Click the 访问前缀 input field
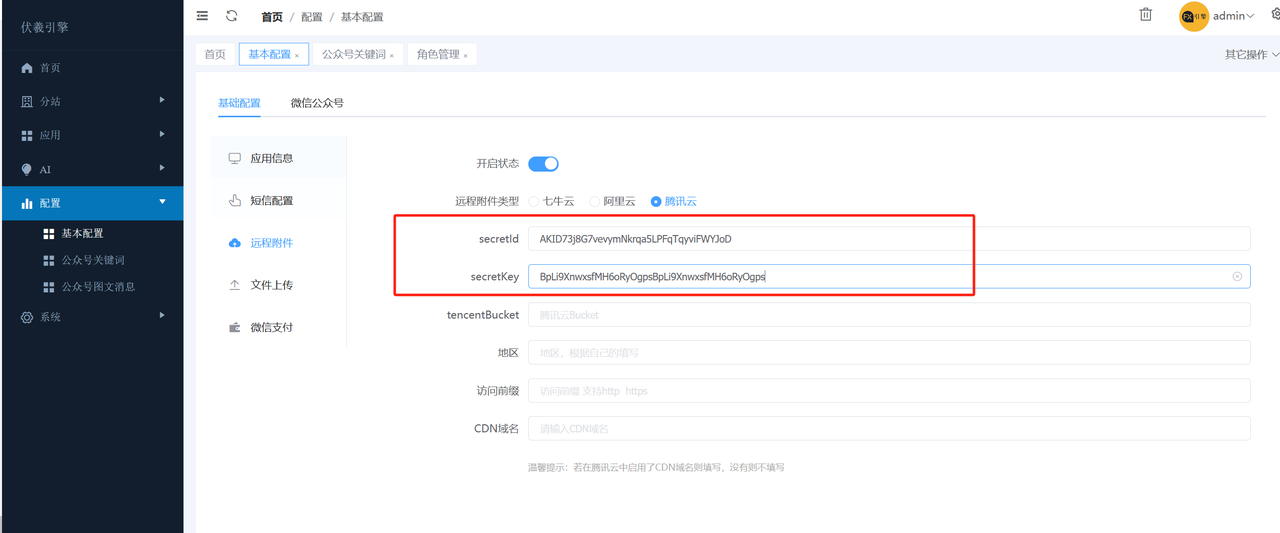The image size is (1280, 533). pyautogui.click(x=889, y=391)
